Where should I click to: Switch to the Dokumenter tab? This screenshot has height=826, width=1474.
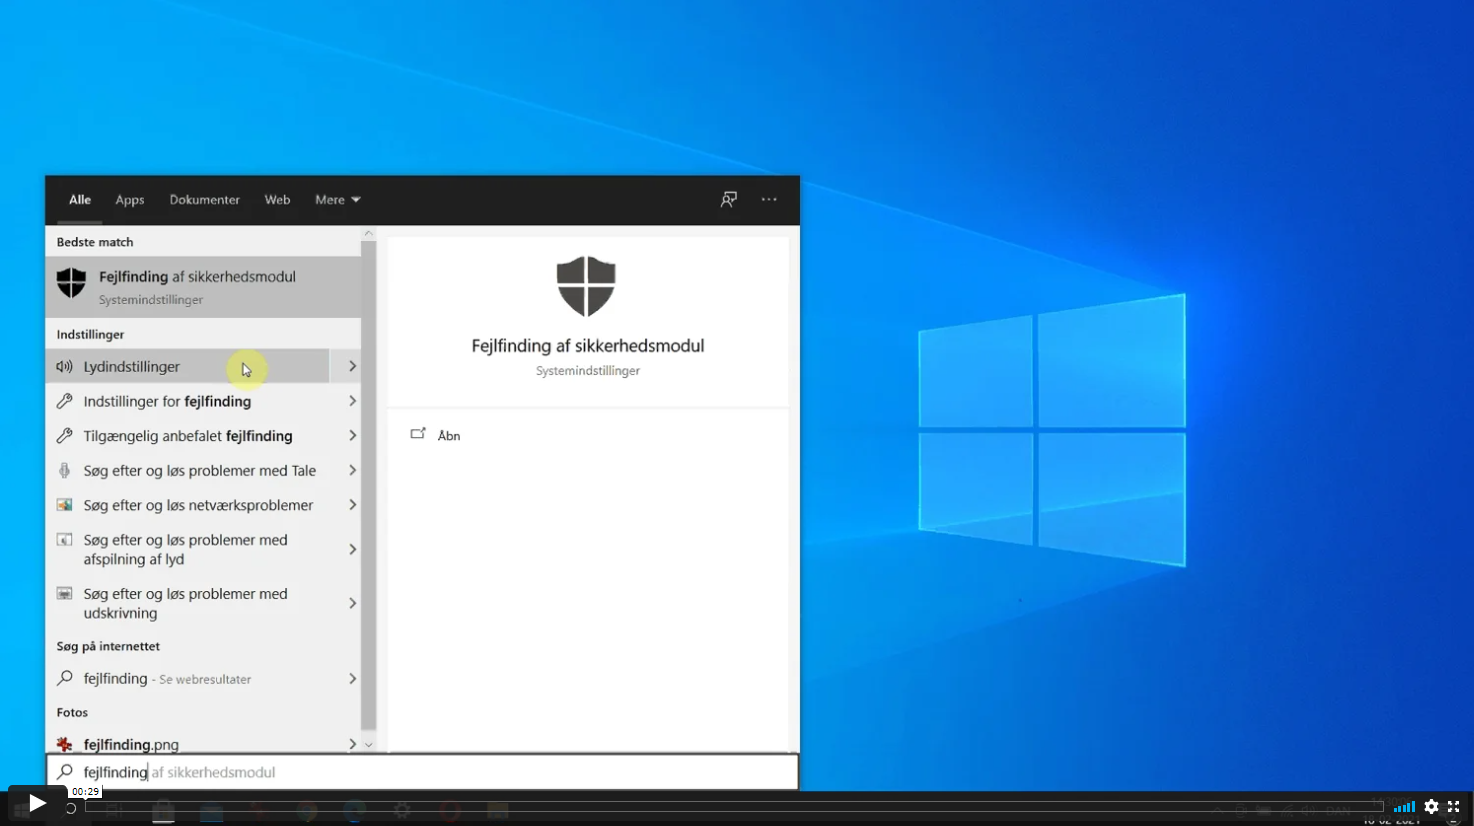[204, 200]
